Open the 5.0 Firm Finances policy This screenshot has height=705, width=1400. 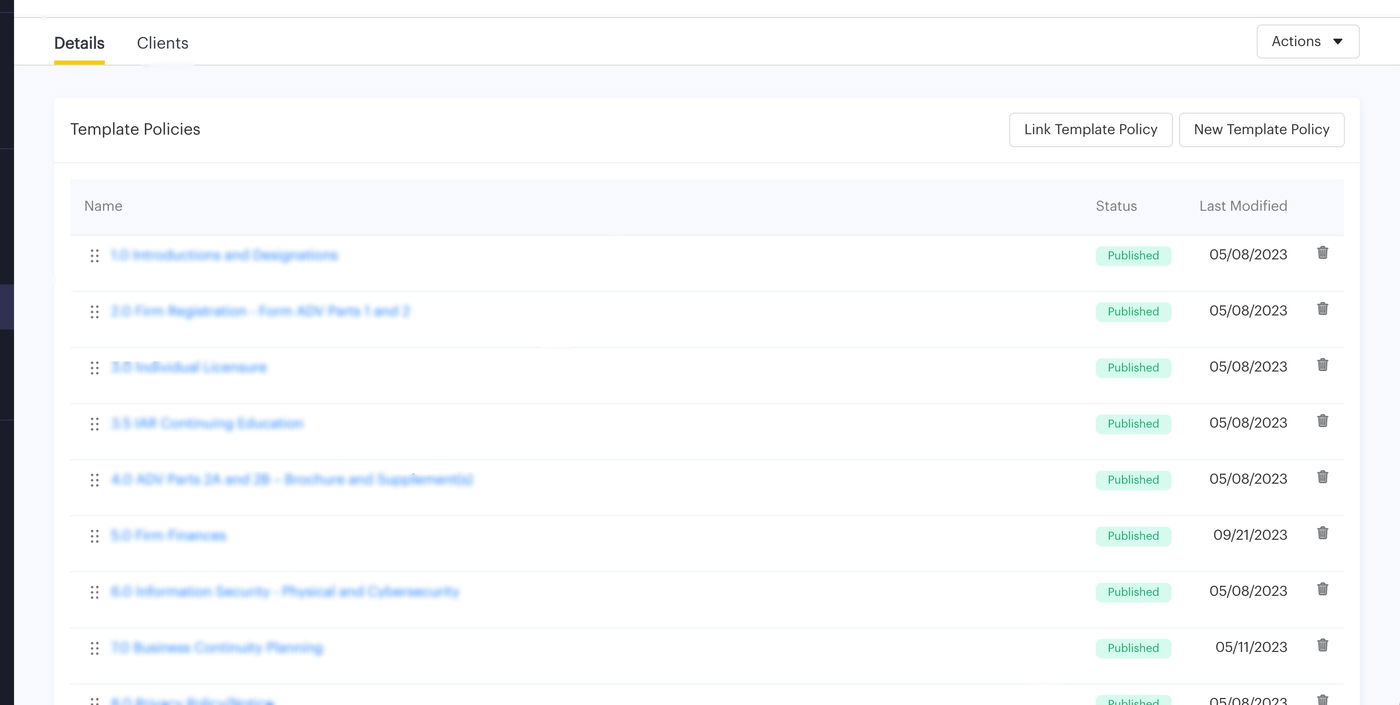pos(168,536)
